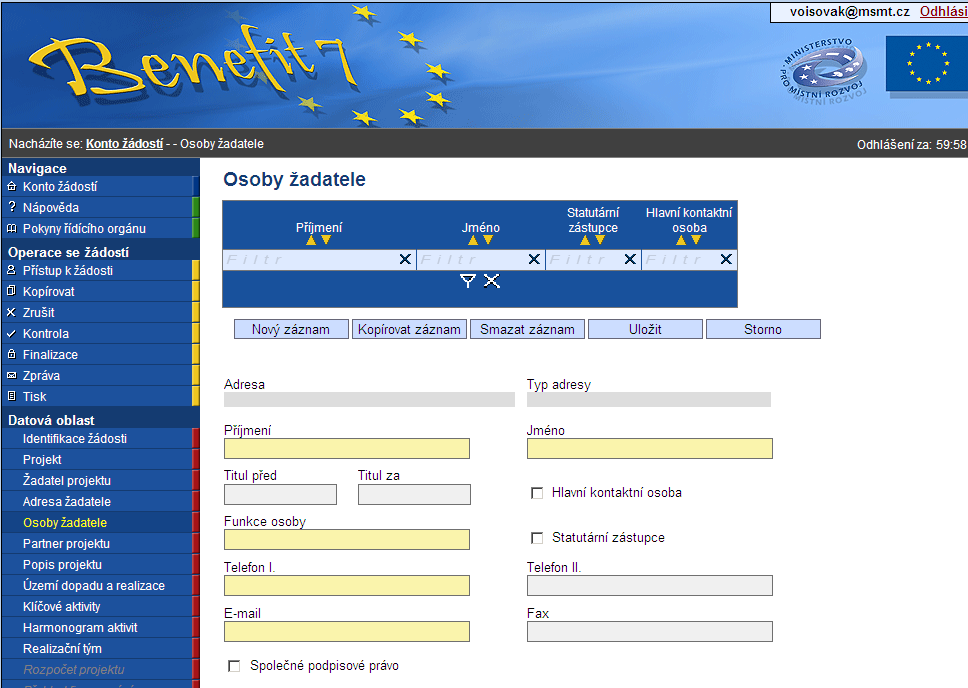The width and height of the screenshot is (968, 688).
Task: Check the Hlavní kontaktní osoba checkbox
Action: pyautogui.click(x=537, y=493)
